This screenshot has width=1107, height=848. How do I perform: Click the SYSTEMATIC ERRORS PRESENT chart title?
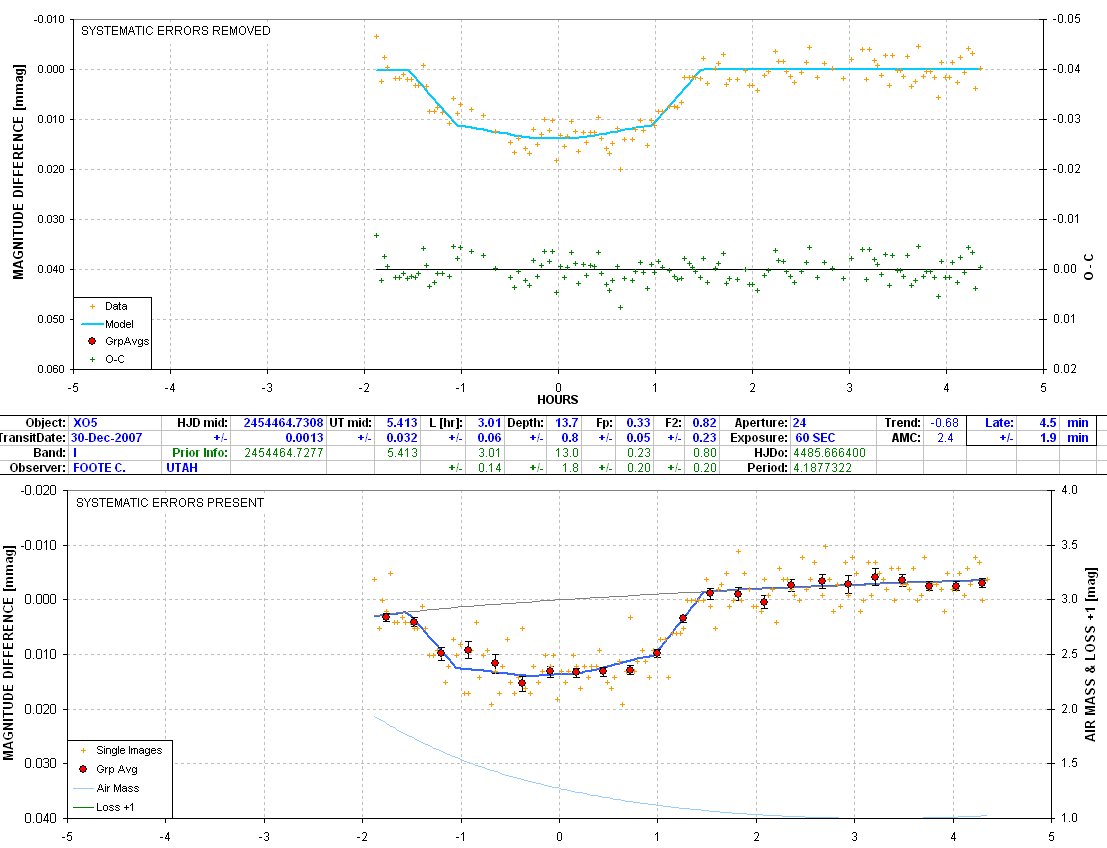(170, 503)
